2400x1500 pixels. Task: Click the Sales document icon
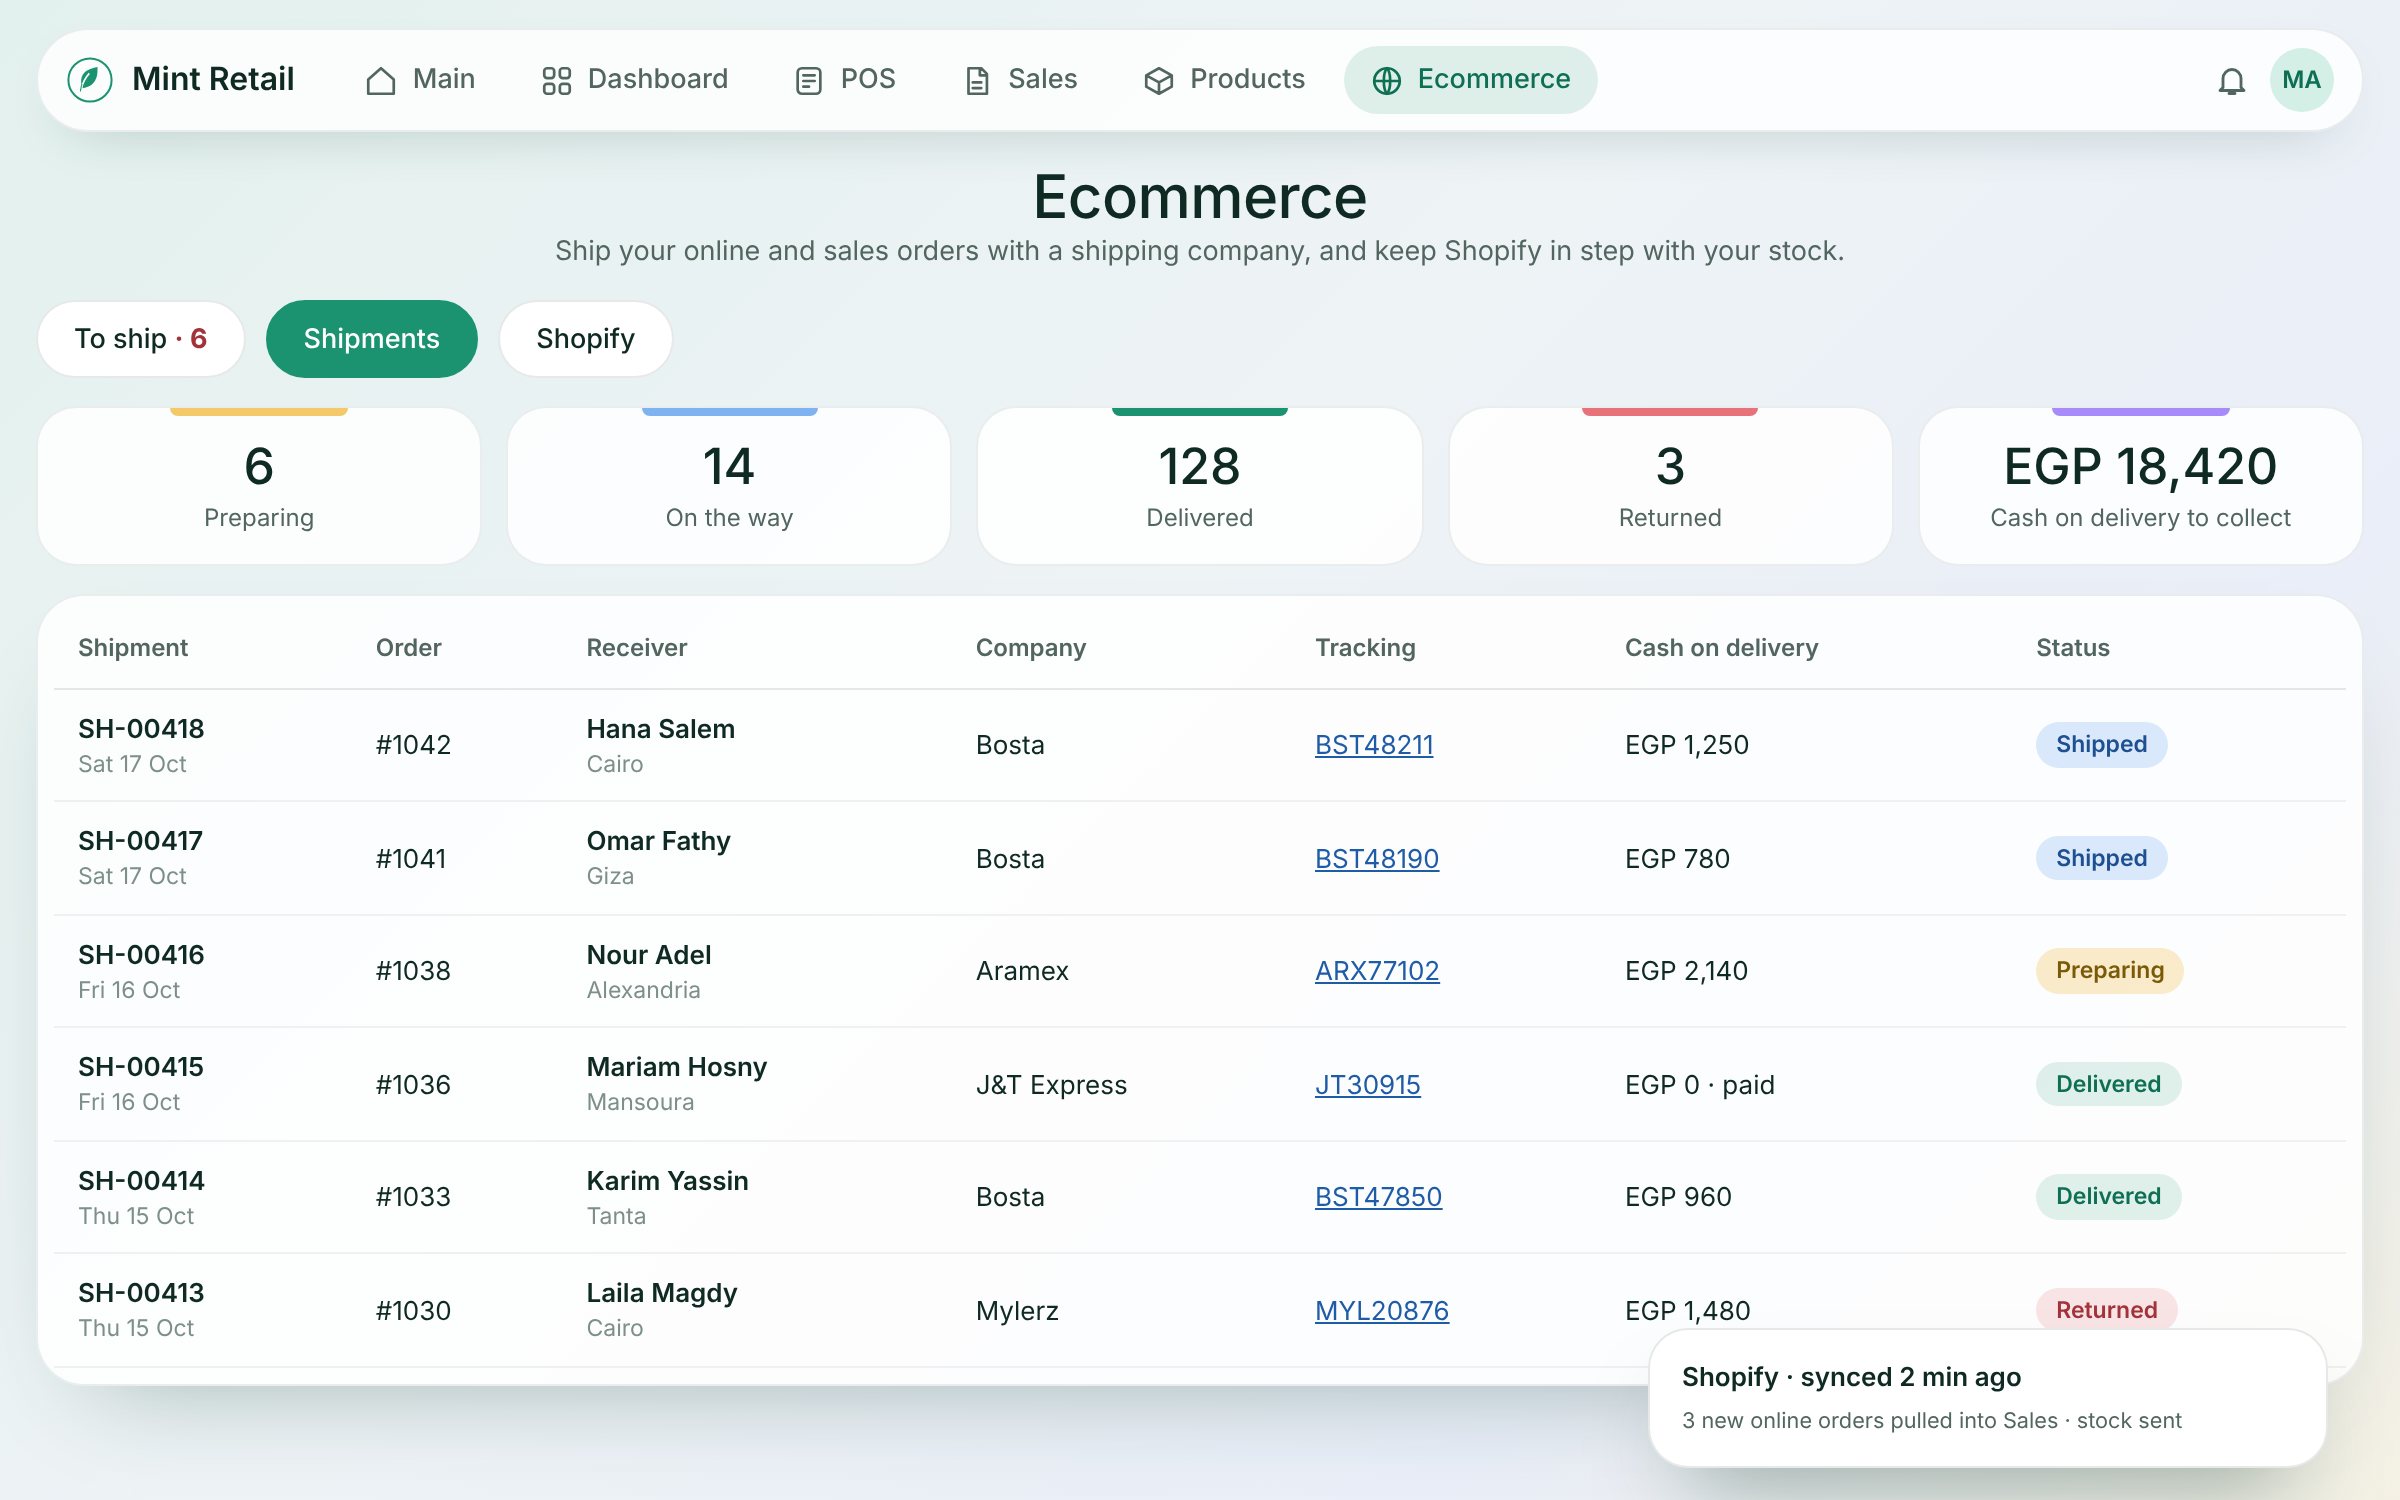pyautogui.click(x=977, y=80)
